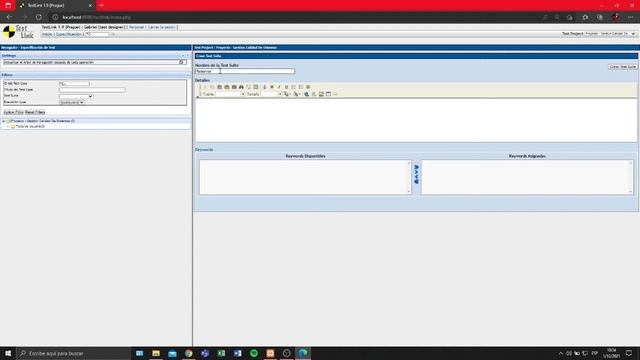Click inside the Detalles editor text area
The image size is (640, 360).
[x=416, y=120]
